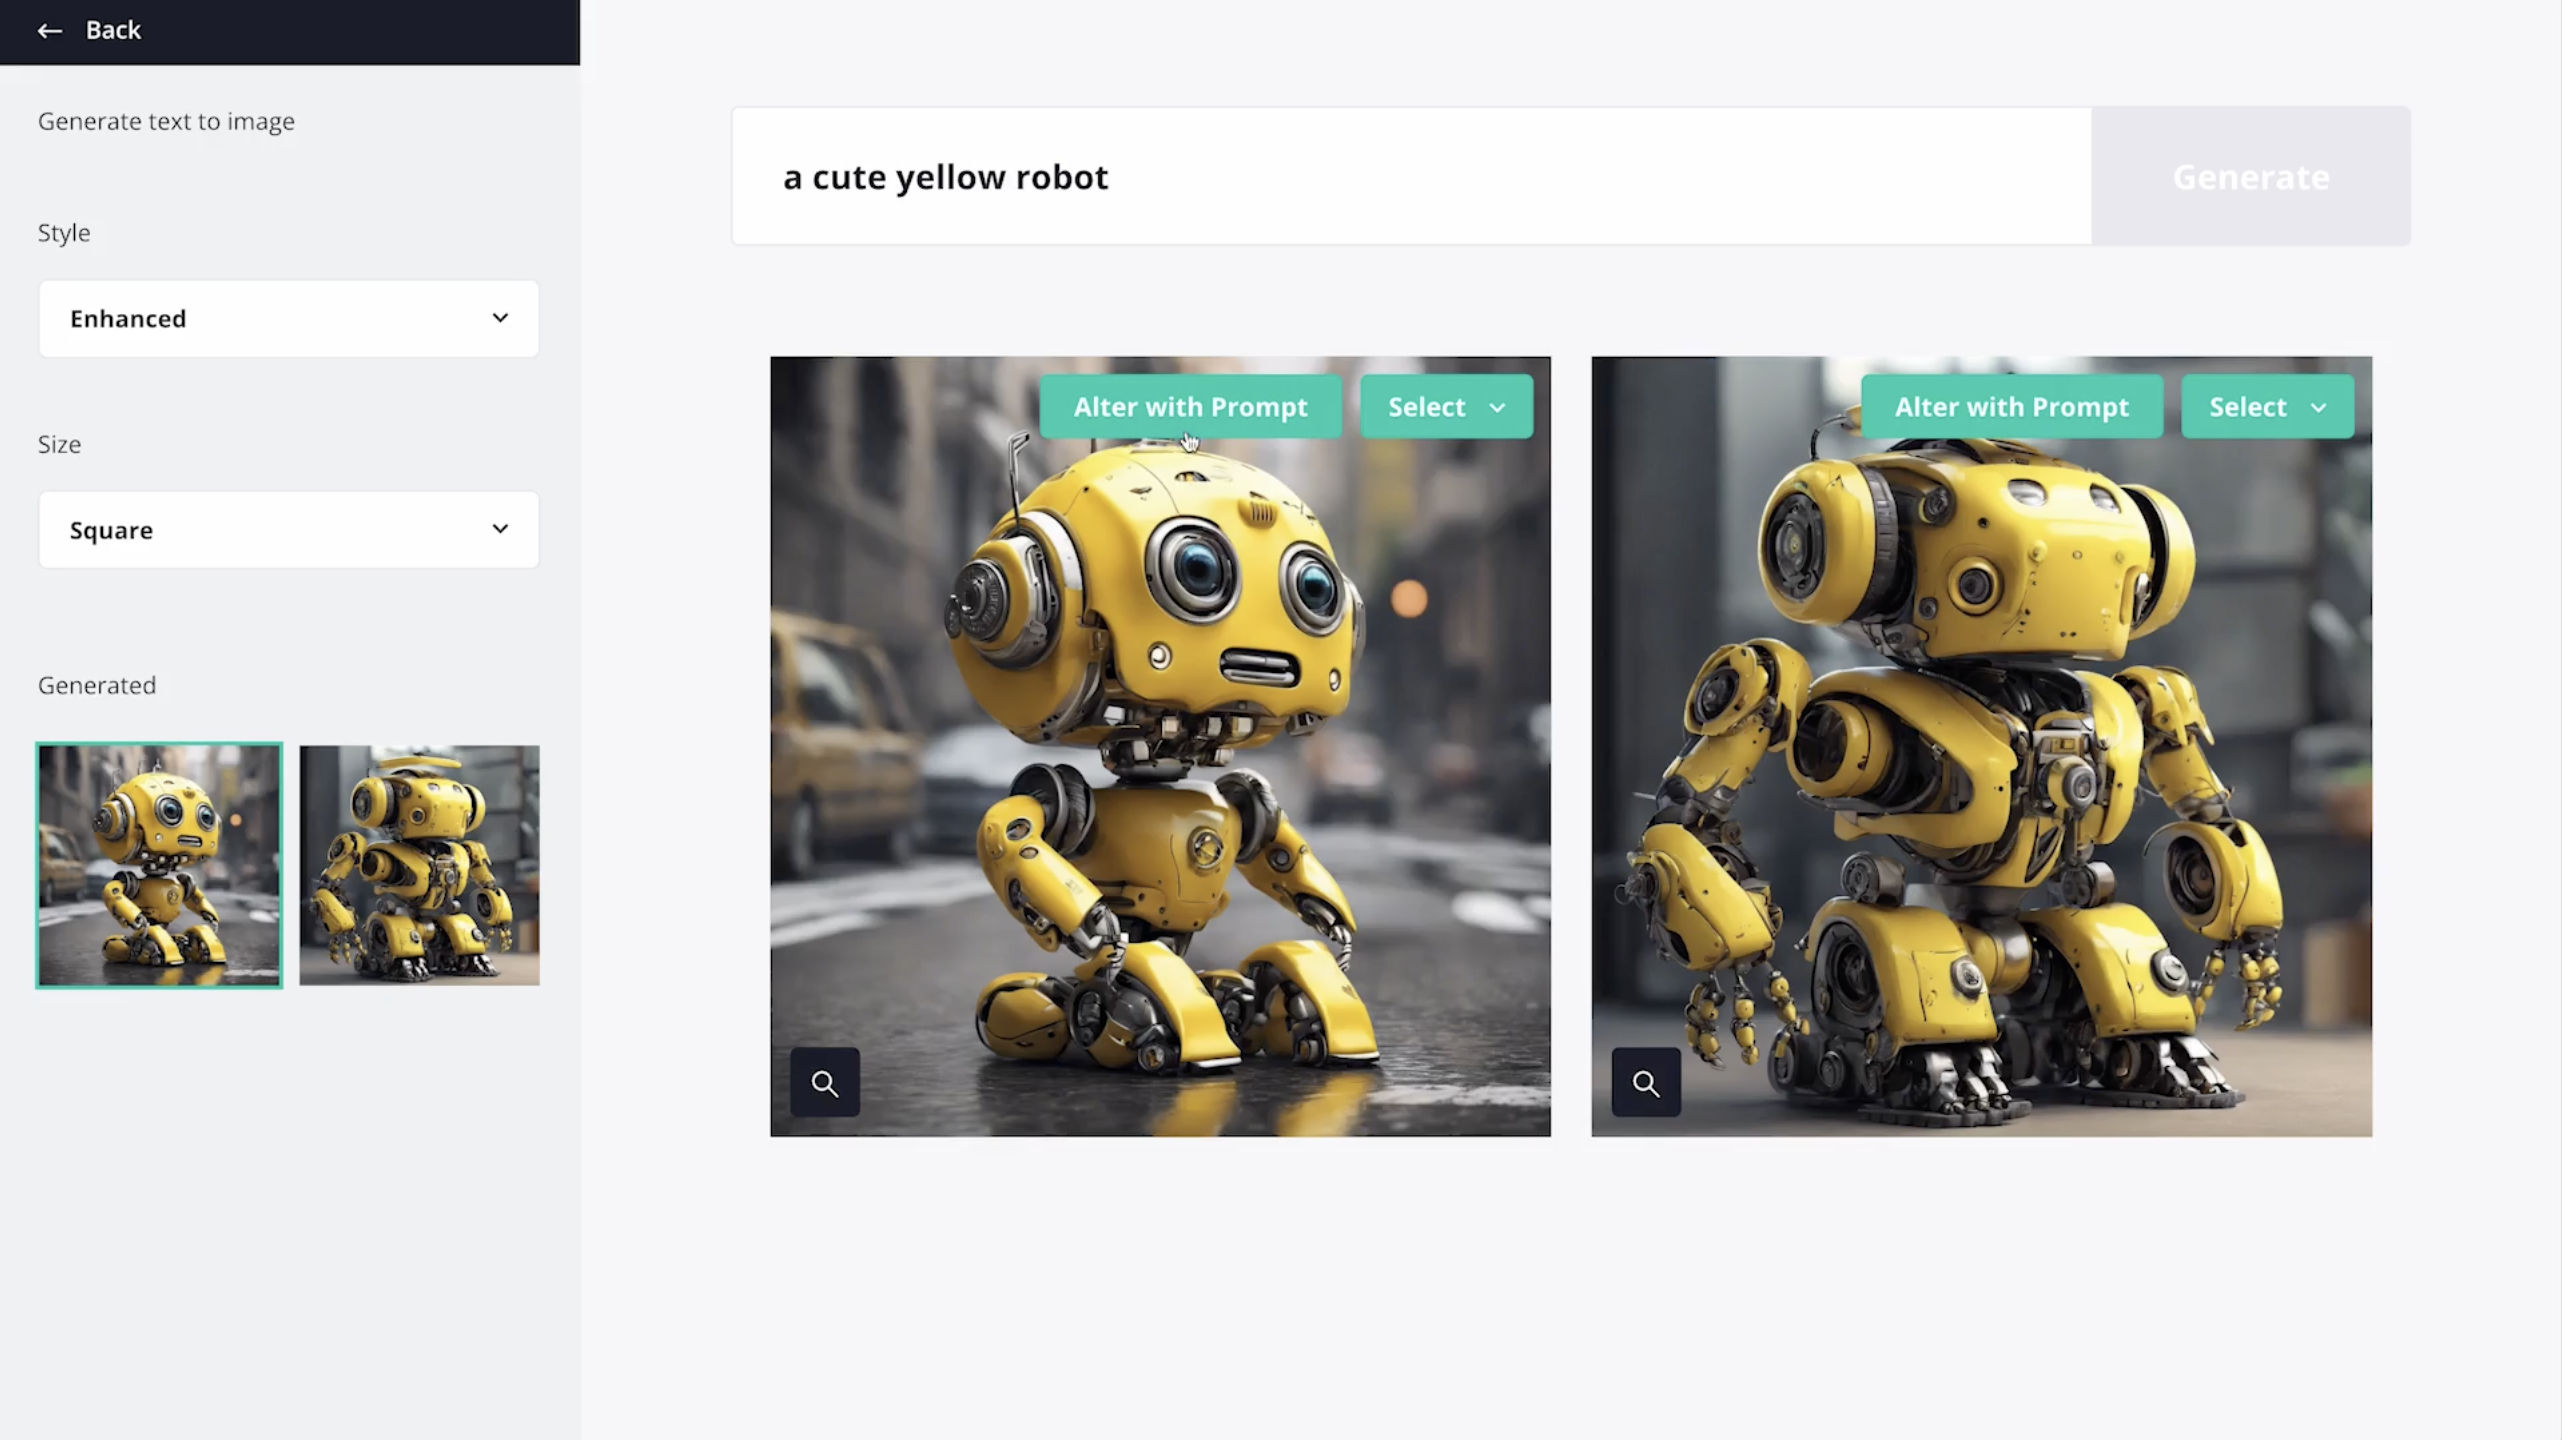2562x1440 pixels.
Task: Click the large left robot image on the street
Action: point(1160,780)
